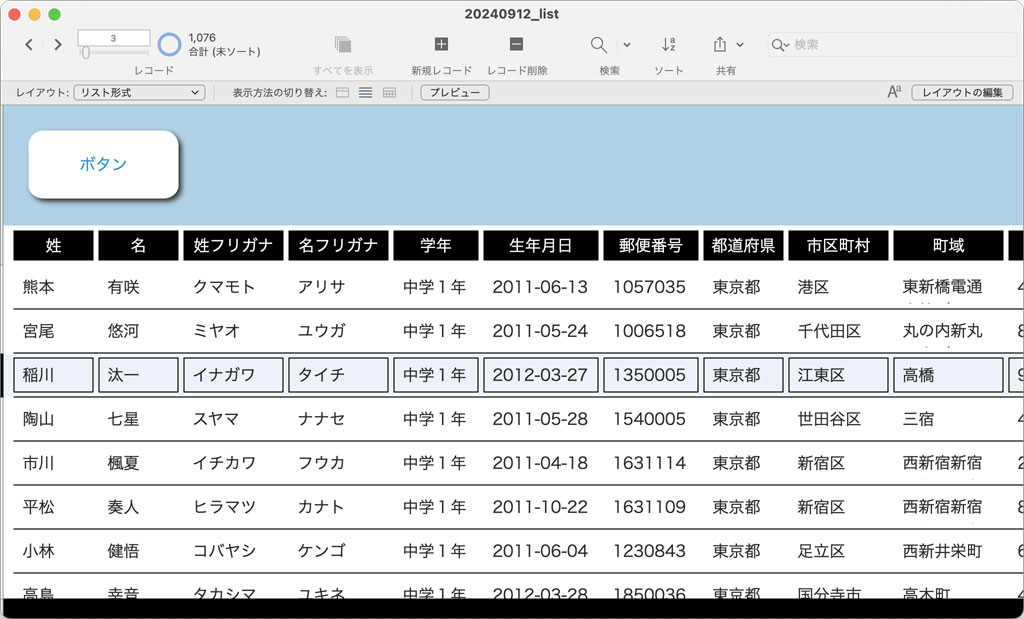Click the 姓 column header
This screenshot has width=1024, height=619.
click(54, 246)
